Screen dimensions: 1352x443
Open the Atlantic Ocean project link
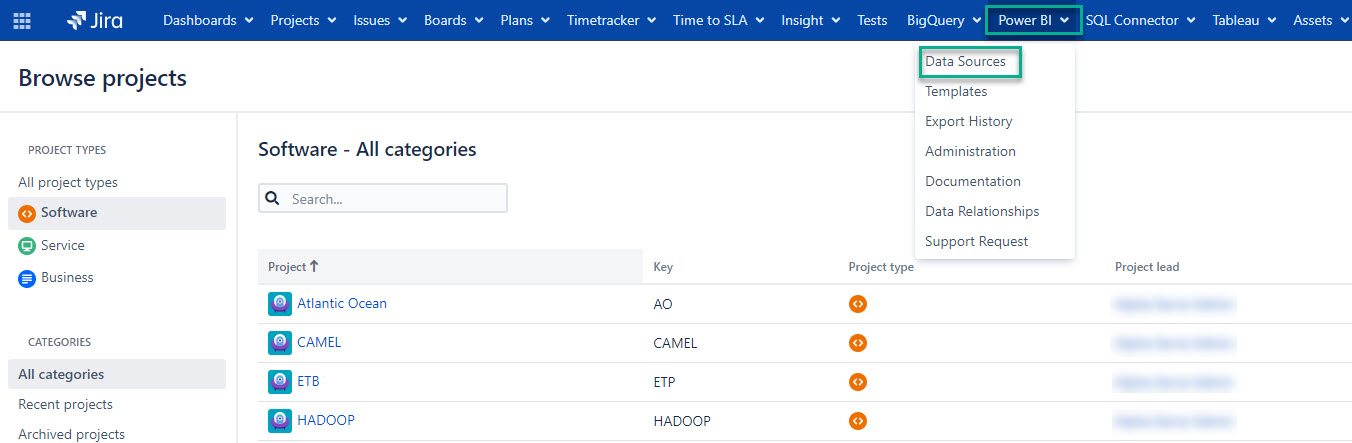(342, 304)
